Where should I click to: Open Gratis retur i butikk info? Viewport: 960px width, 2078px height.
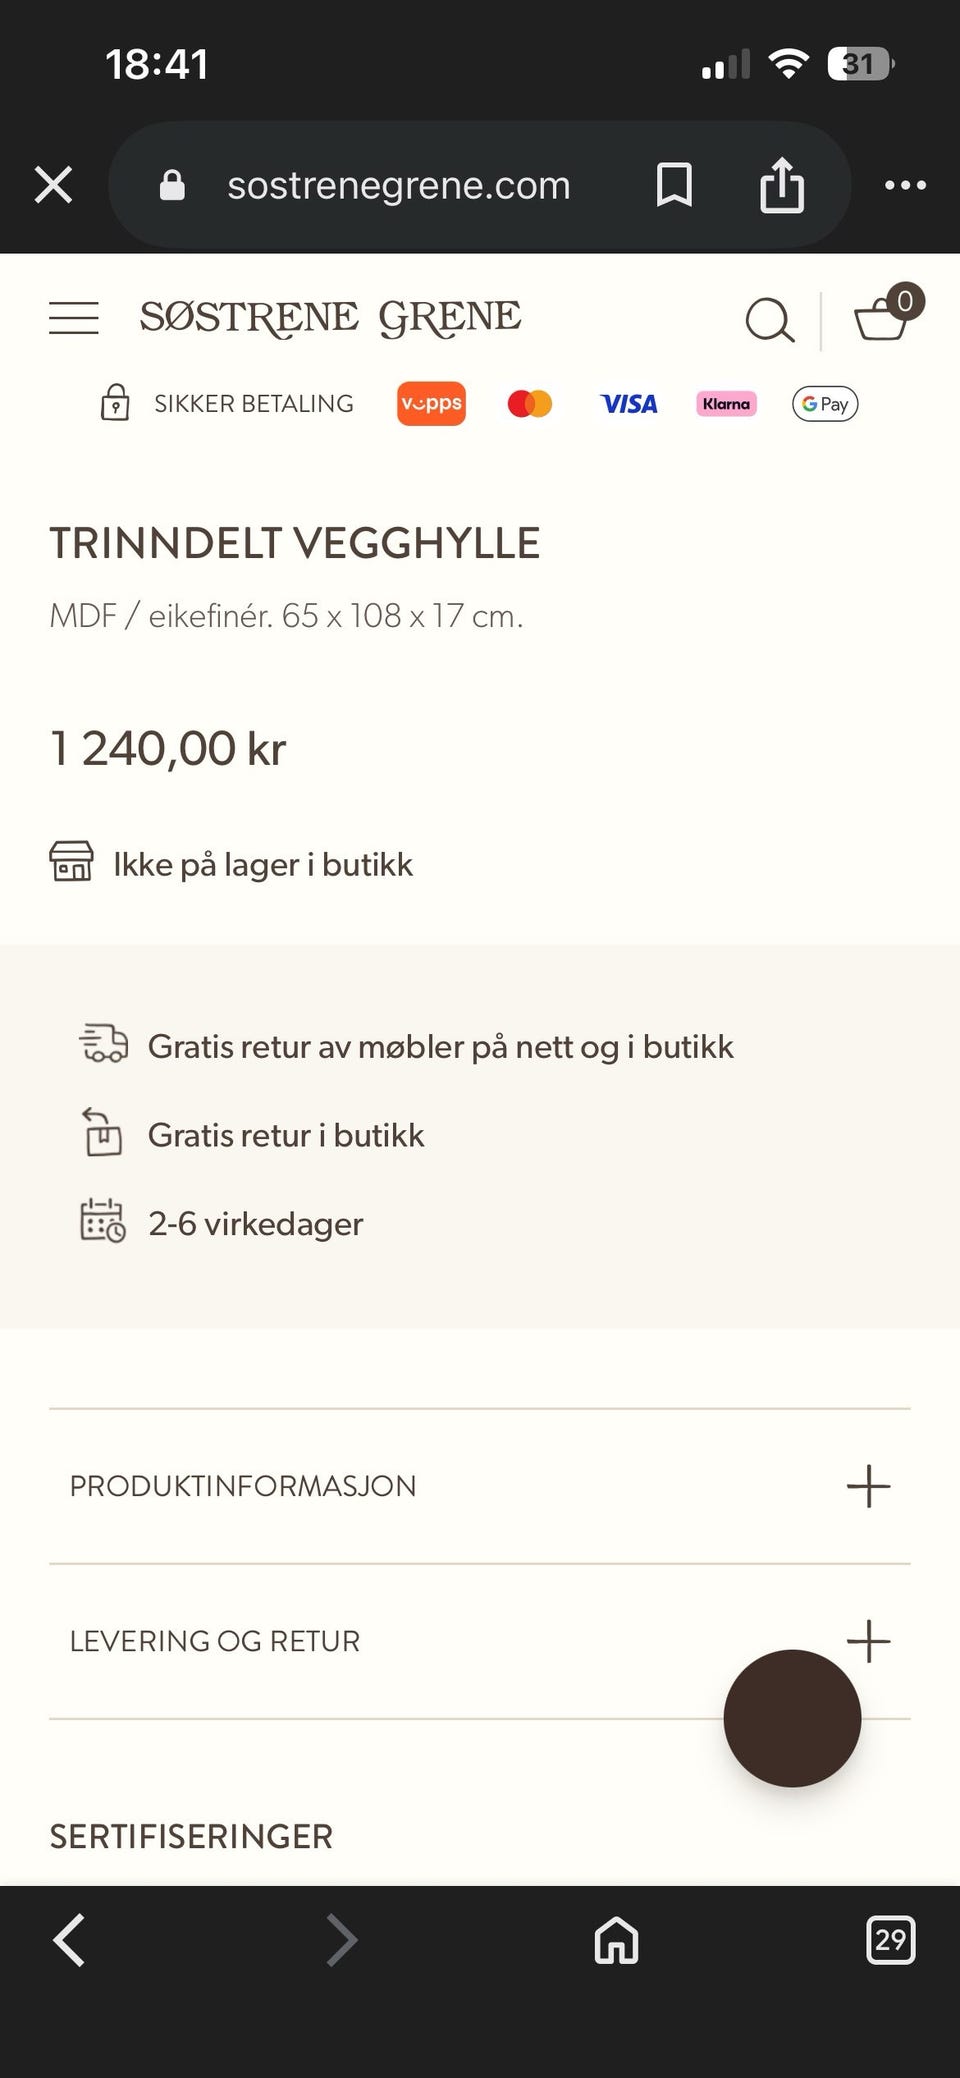pyautogui.click(x=286, y=1135)
